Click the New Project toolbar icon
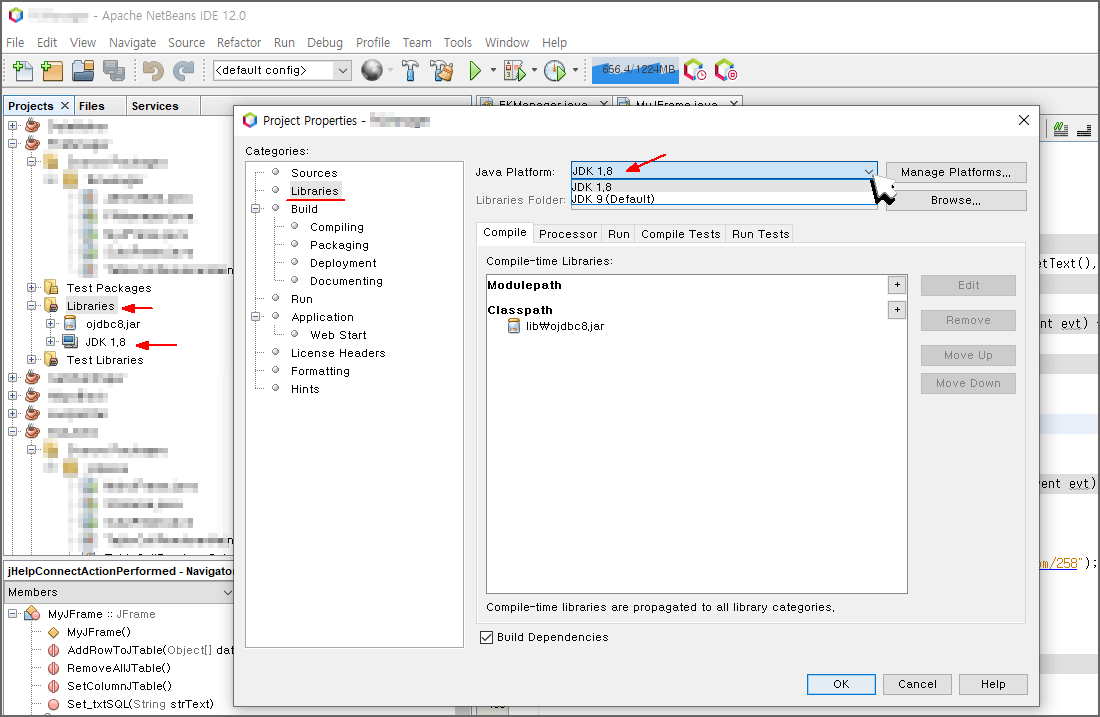Image resolution: width=1100 pixels, height=717 pixels. pos(53,70)
